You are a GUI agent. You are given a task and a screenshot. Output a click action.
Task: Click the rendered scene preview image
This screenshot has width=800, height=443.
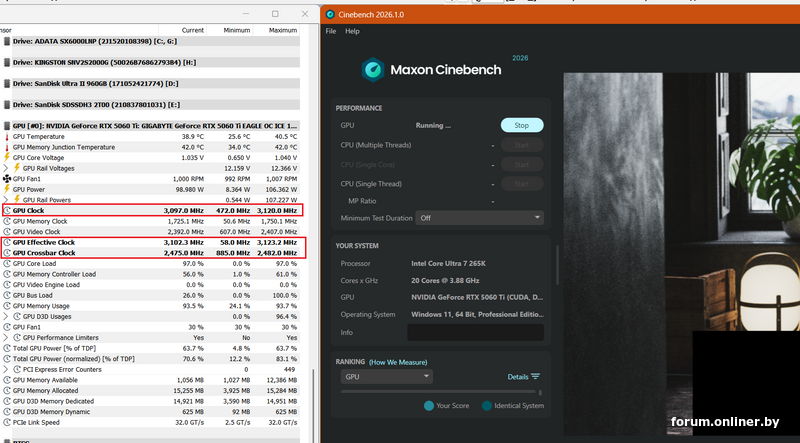pos(682,254)
